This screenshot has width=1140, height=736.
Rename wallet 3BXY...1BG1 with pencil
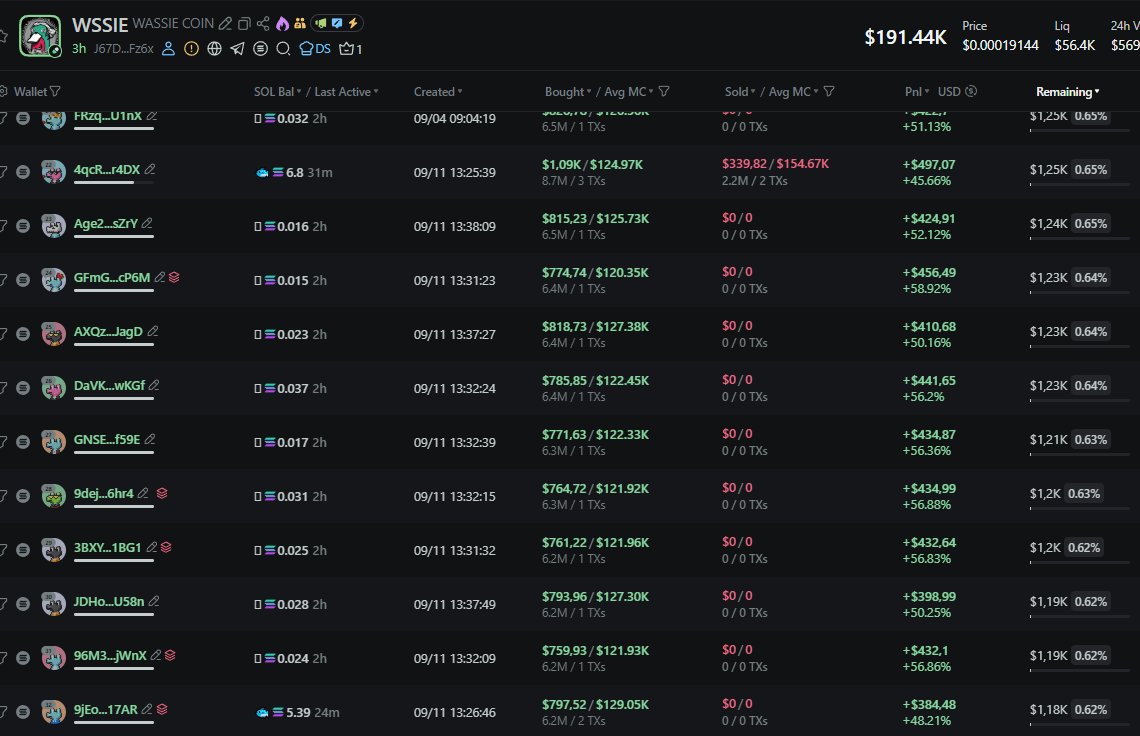(x=151, y=547)
